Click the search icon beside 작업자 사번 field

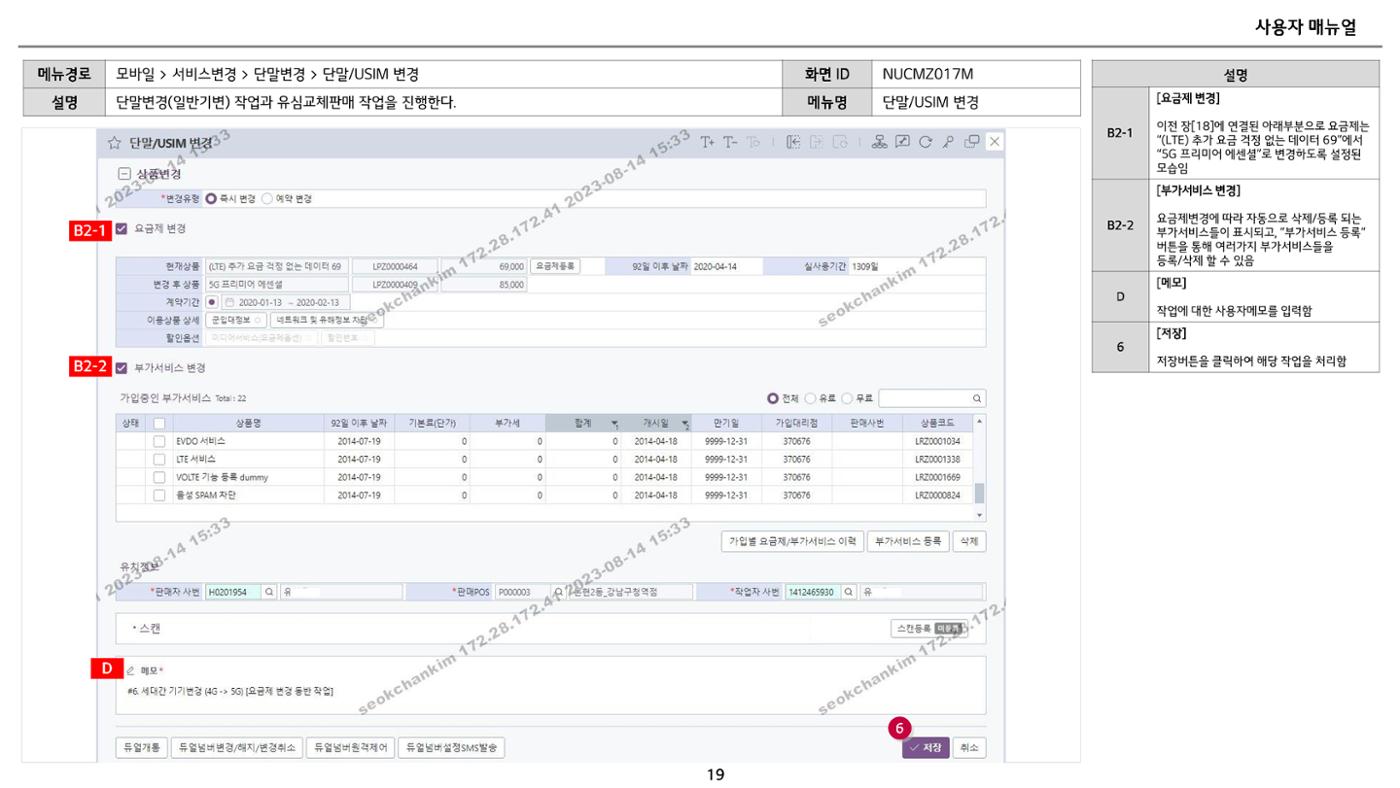click(849, 591)
